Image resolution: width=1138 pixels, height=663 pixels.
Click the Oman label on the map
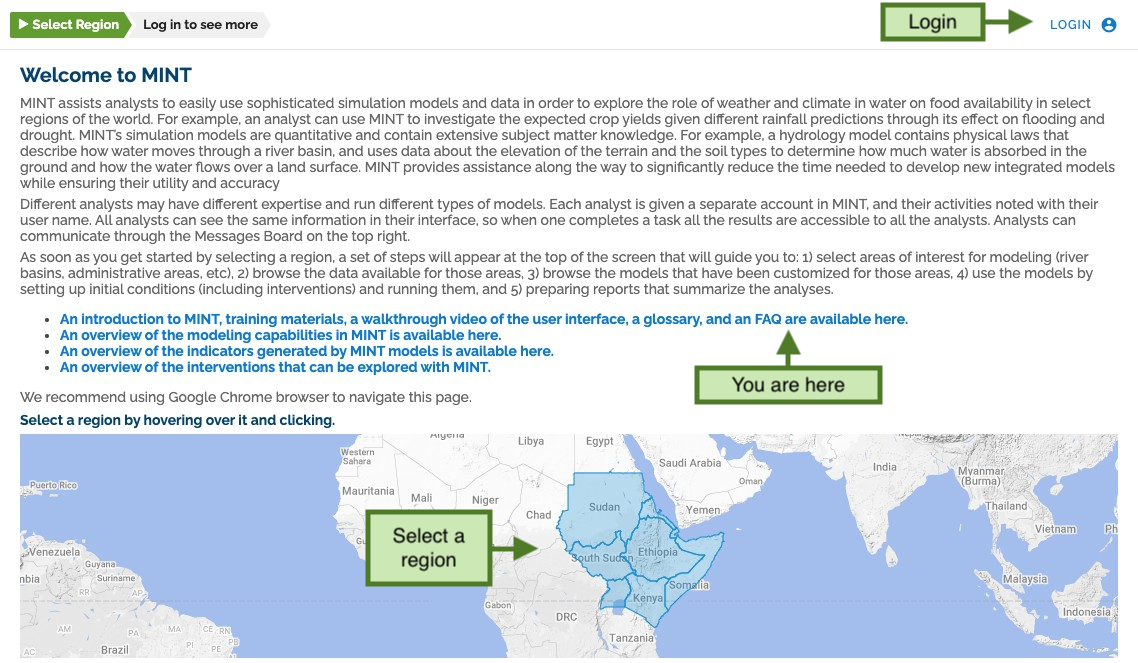(750, 480)
